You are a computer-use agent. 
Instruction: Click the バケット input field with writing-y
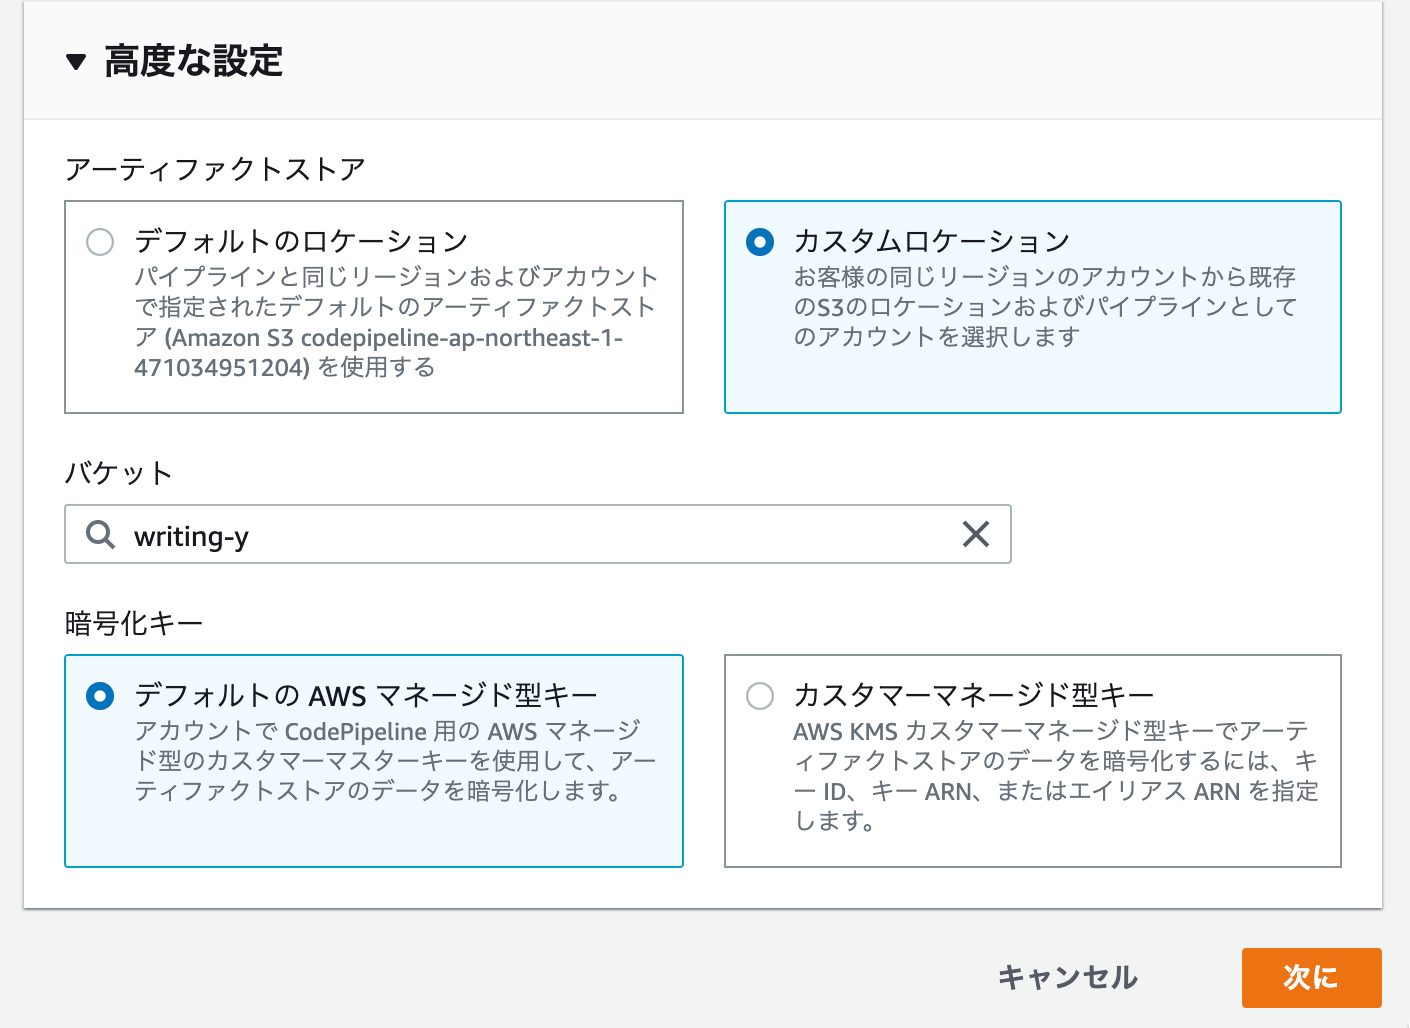coord(538,535)
